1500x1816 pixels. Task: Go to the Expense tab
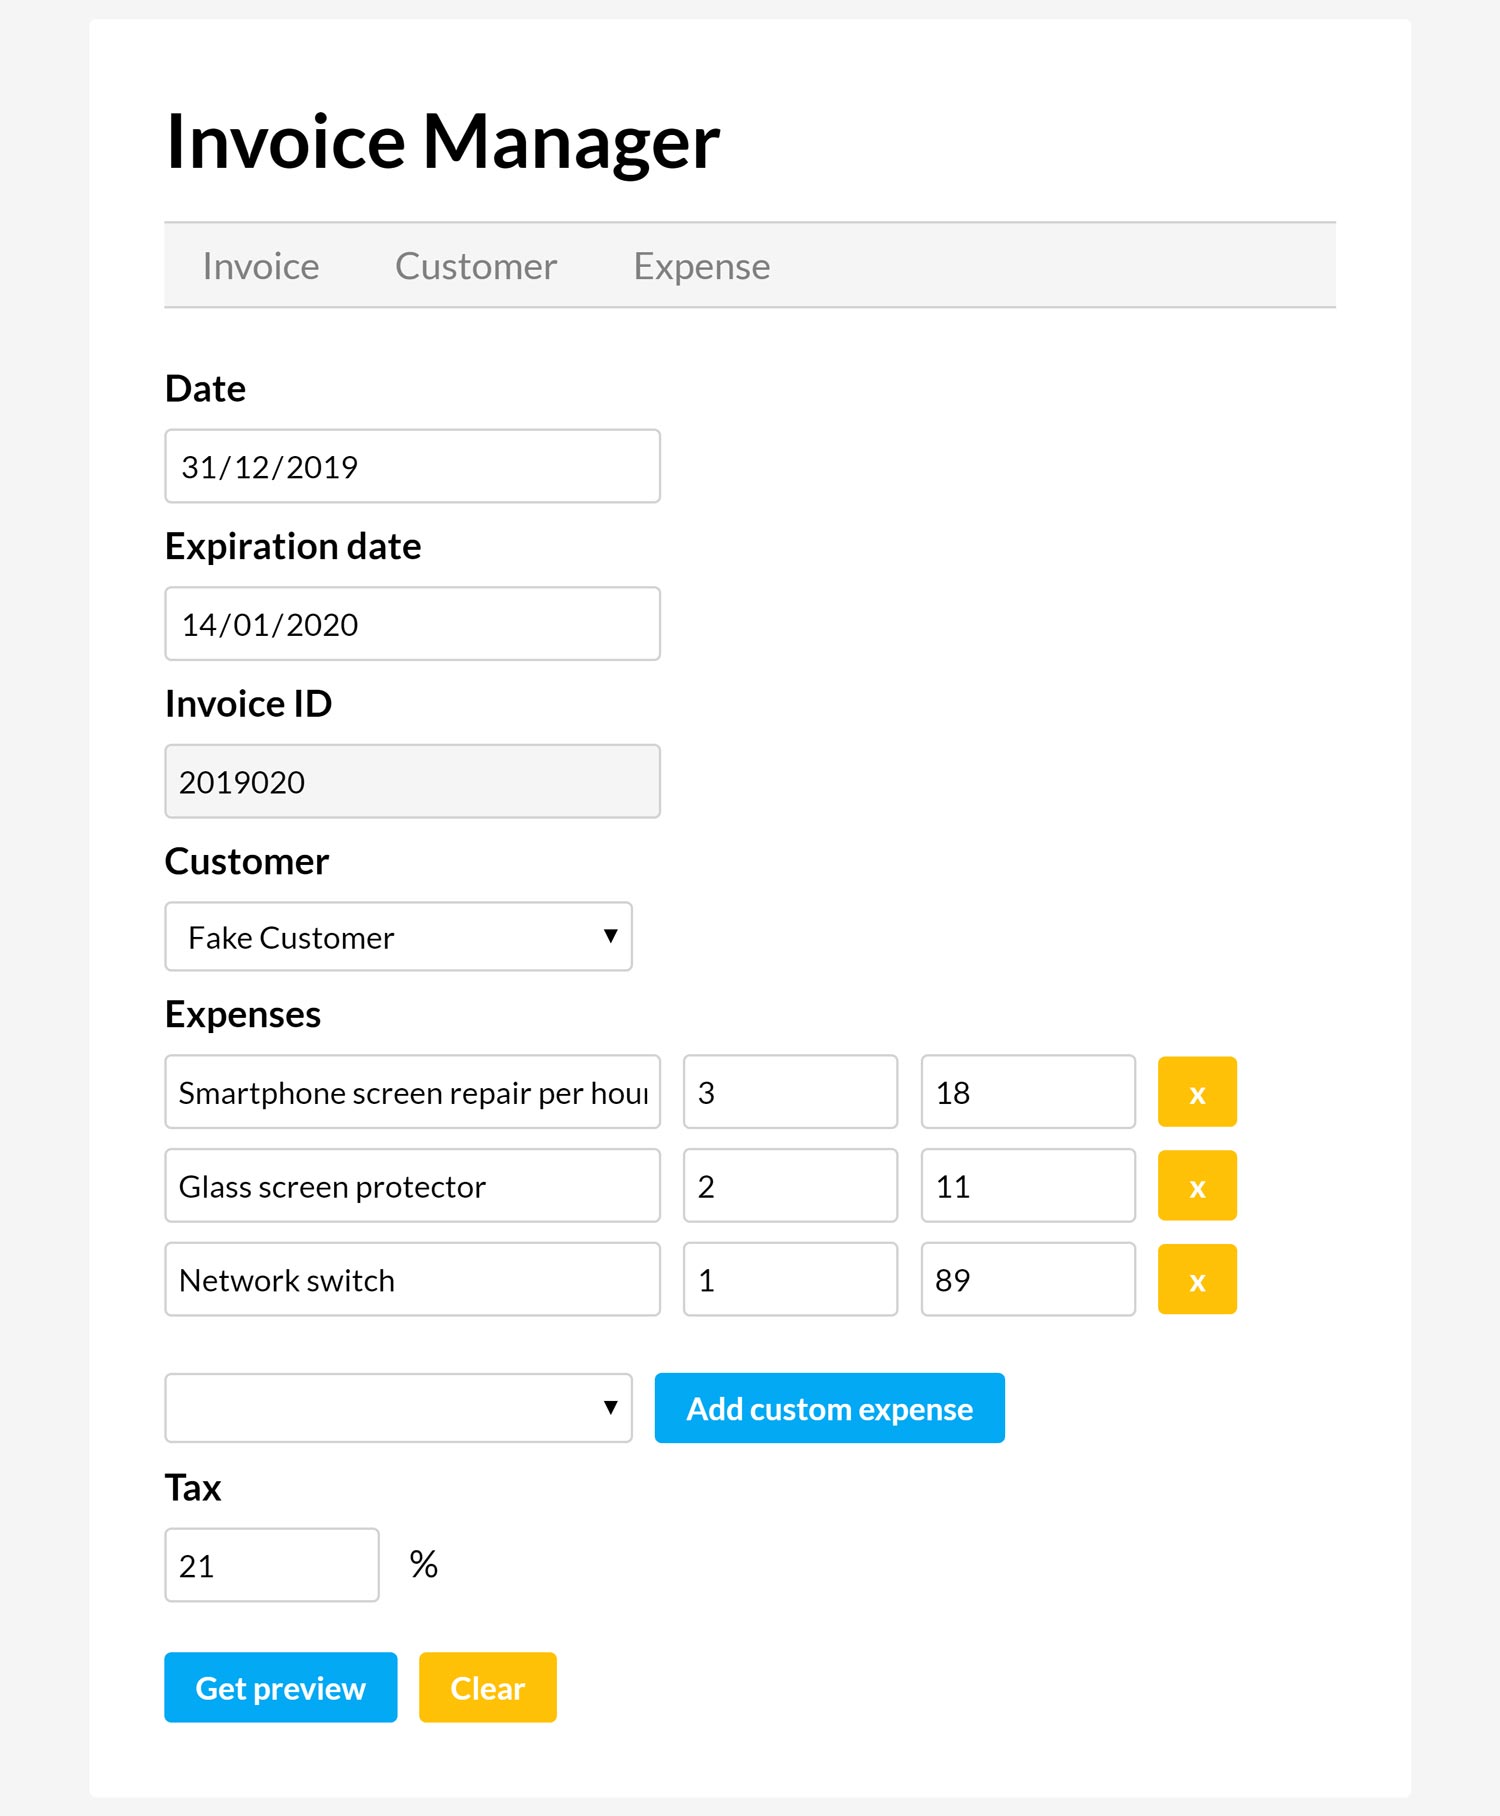pos(702,266)
